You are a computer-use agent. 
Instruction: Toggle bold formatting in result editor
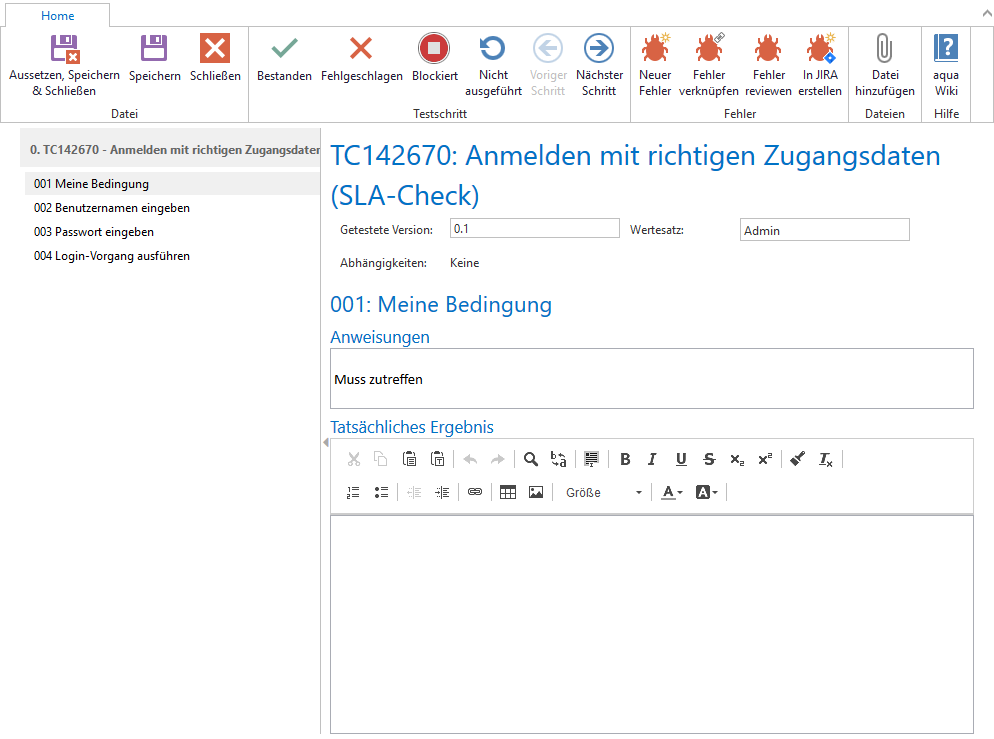click(625, 459)
